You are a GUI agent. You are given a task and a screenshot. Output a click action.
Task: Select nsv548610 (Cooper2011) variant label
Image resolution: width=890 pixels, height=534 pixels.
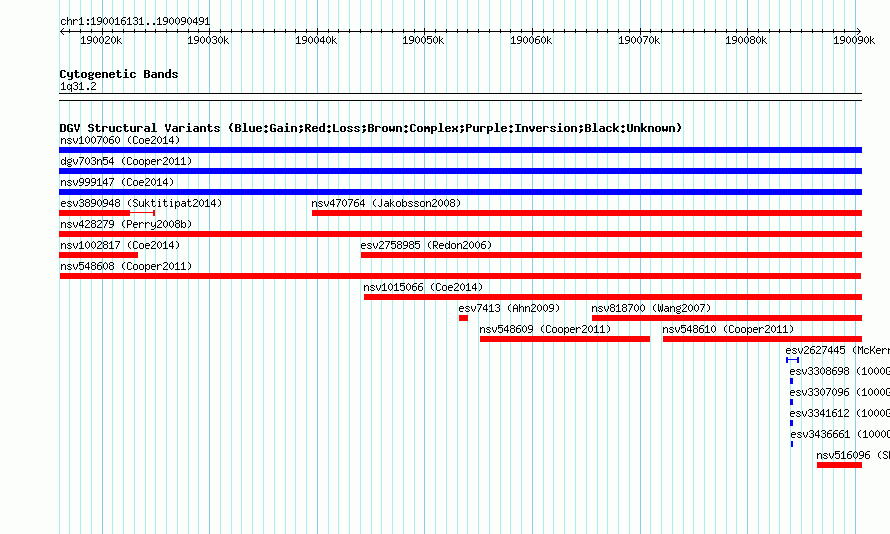click(728, 329)
